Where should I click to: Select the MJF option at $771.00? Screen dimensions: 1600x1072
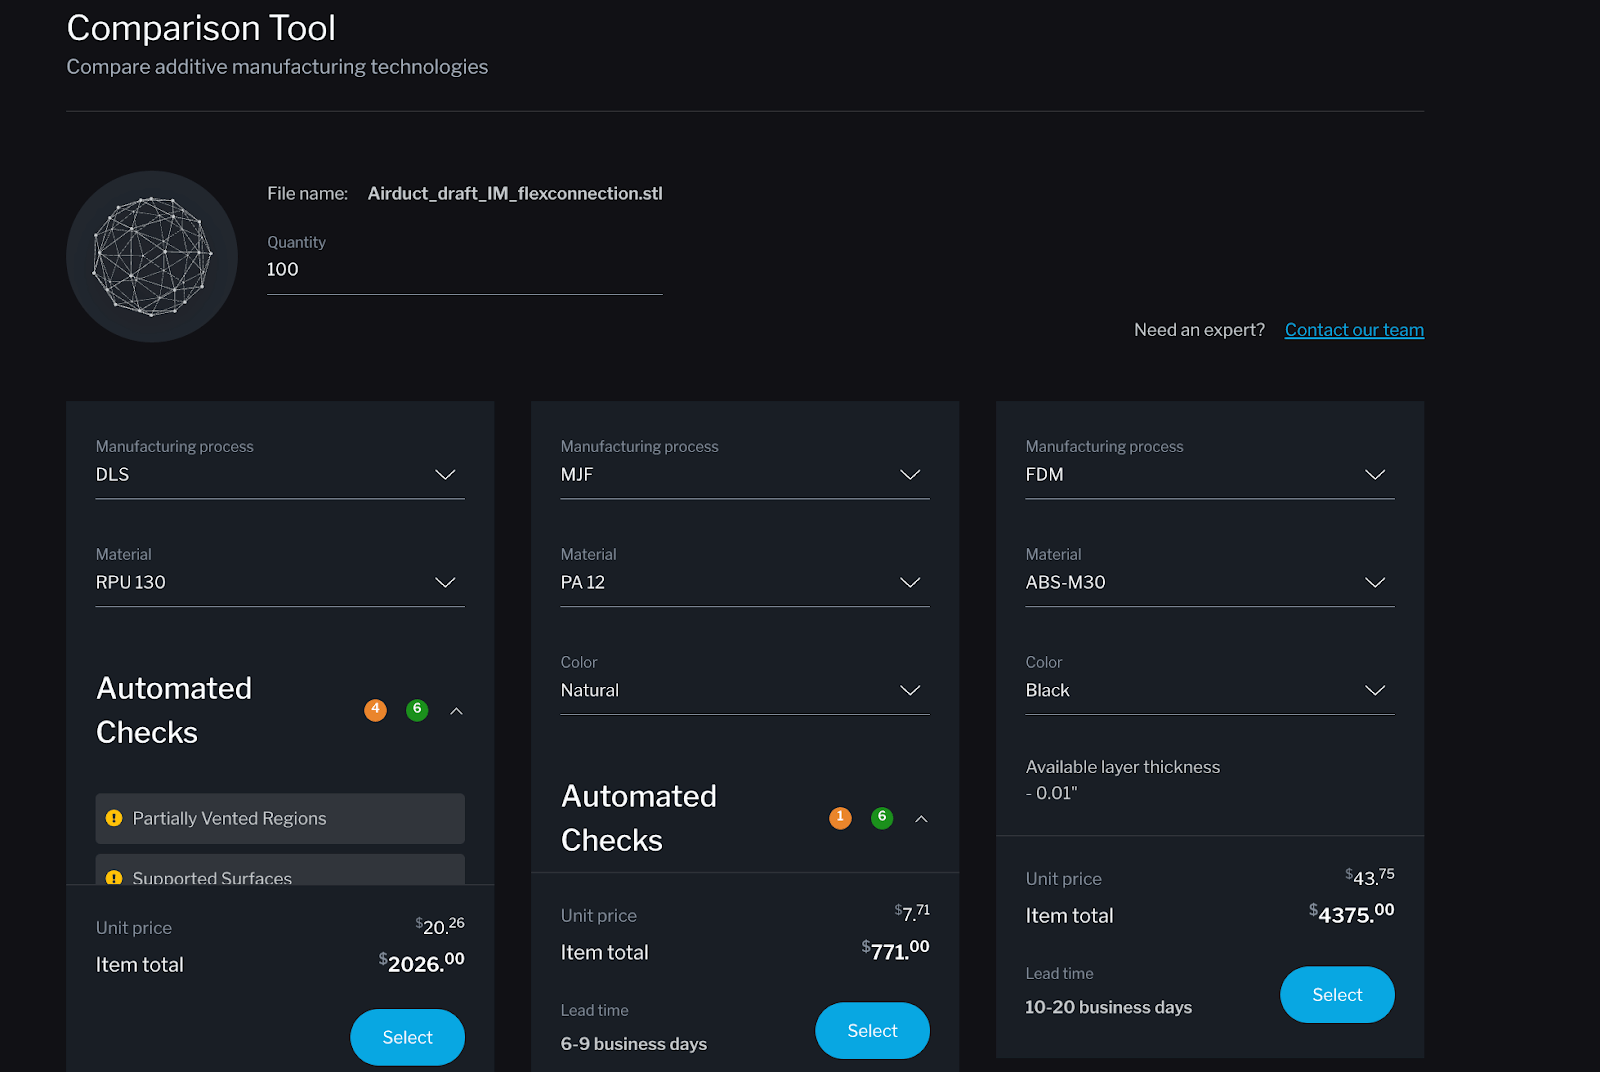872,1030
